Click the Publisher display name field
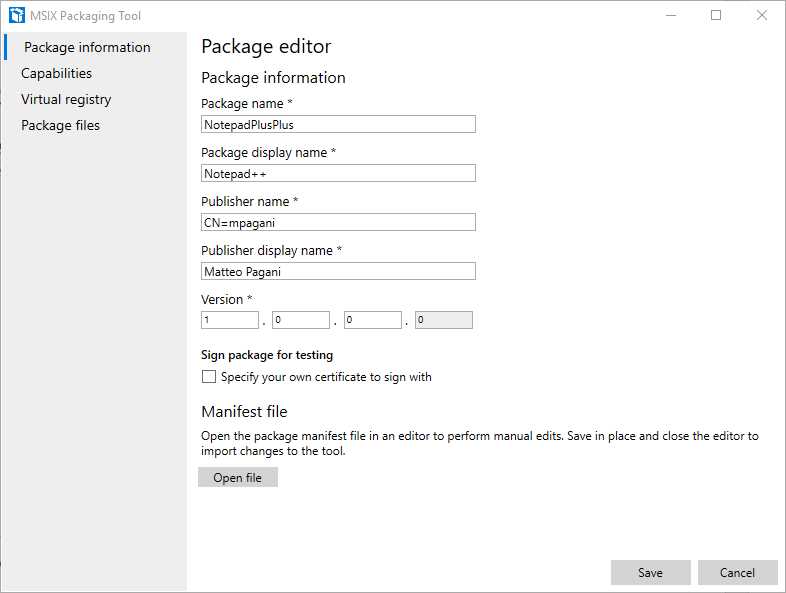Viewport: 786px width, 593px height. point(338,271)
